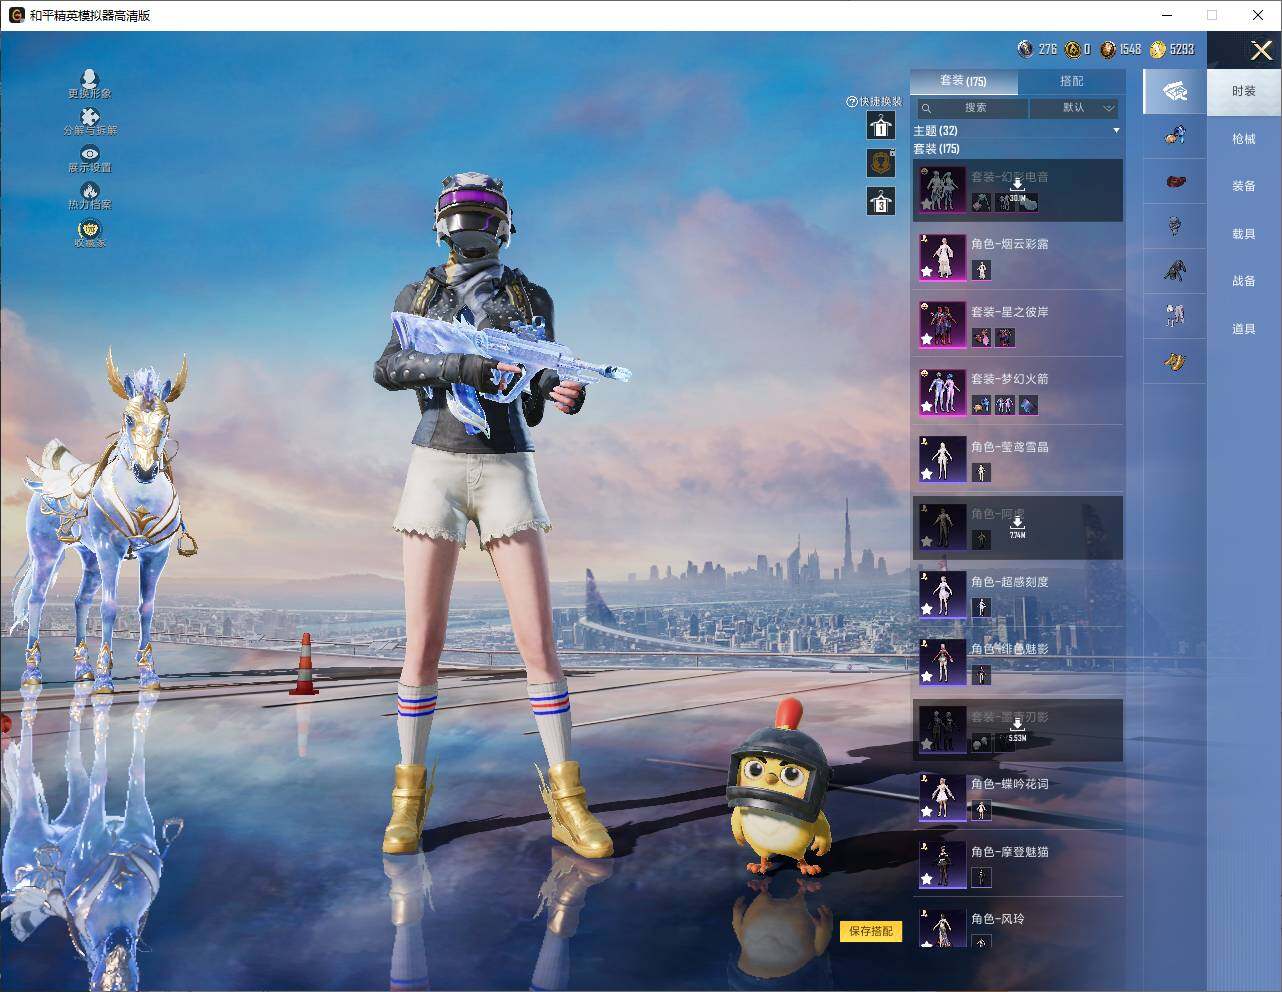Switch to the 套装 (175) tab
This screenshot has width=1282, height=992.
[x=963, y=81]
